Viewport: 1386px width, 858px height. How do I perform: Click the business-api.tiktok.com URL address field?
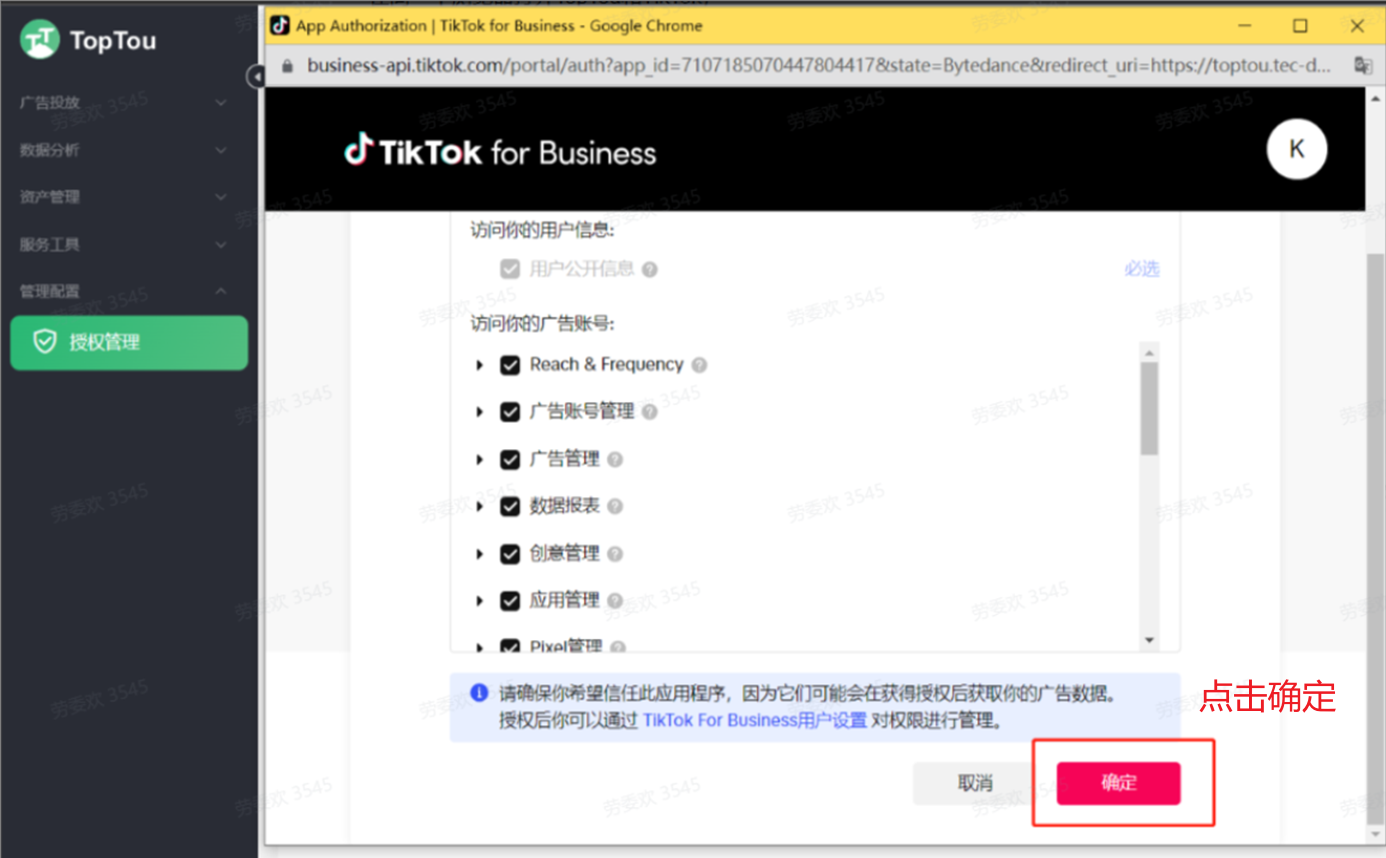pyautogui.click(x=819, y=66)
